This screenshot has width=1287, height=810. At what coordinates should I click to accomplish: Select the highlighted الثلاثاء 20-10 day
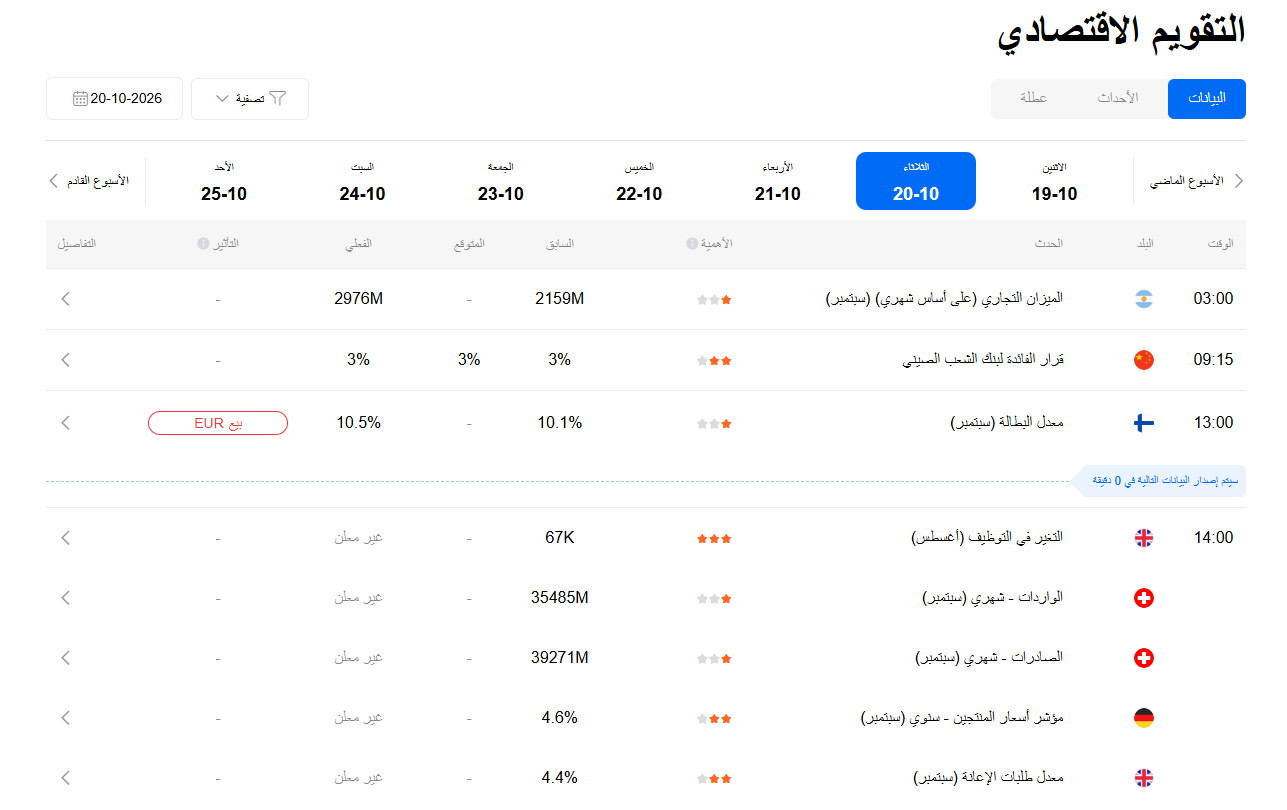pyautogui.click(x=916, y=181)
